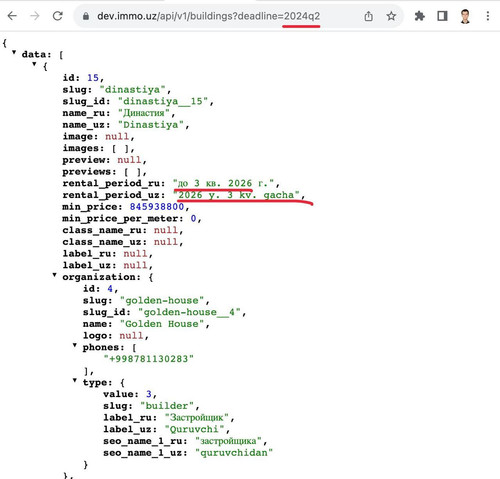
Task: Click class_name_uz null value
Action: point(166,242)
